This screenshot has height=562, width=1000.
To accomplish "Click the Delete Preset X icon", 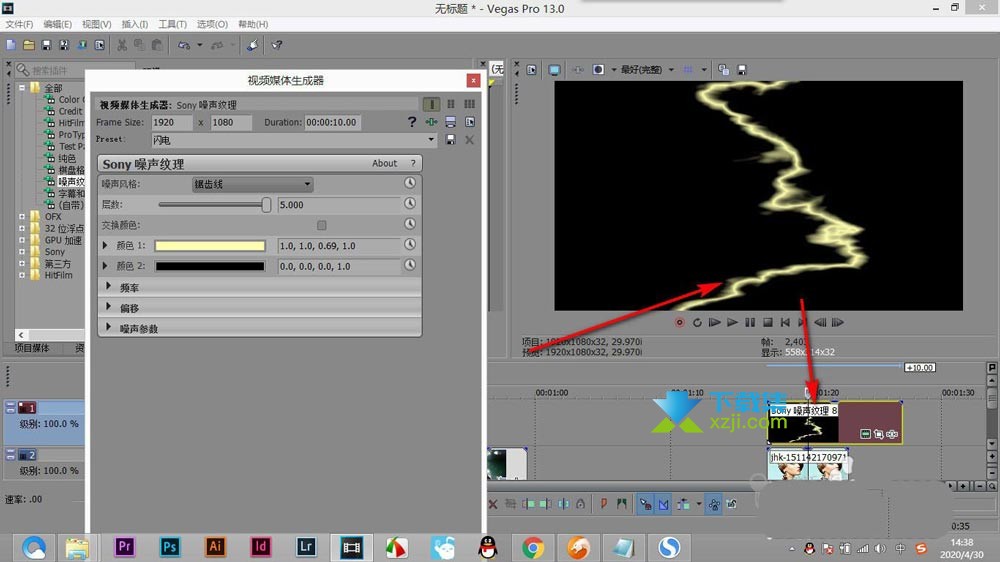I will (469, 140).
